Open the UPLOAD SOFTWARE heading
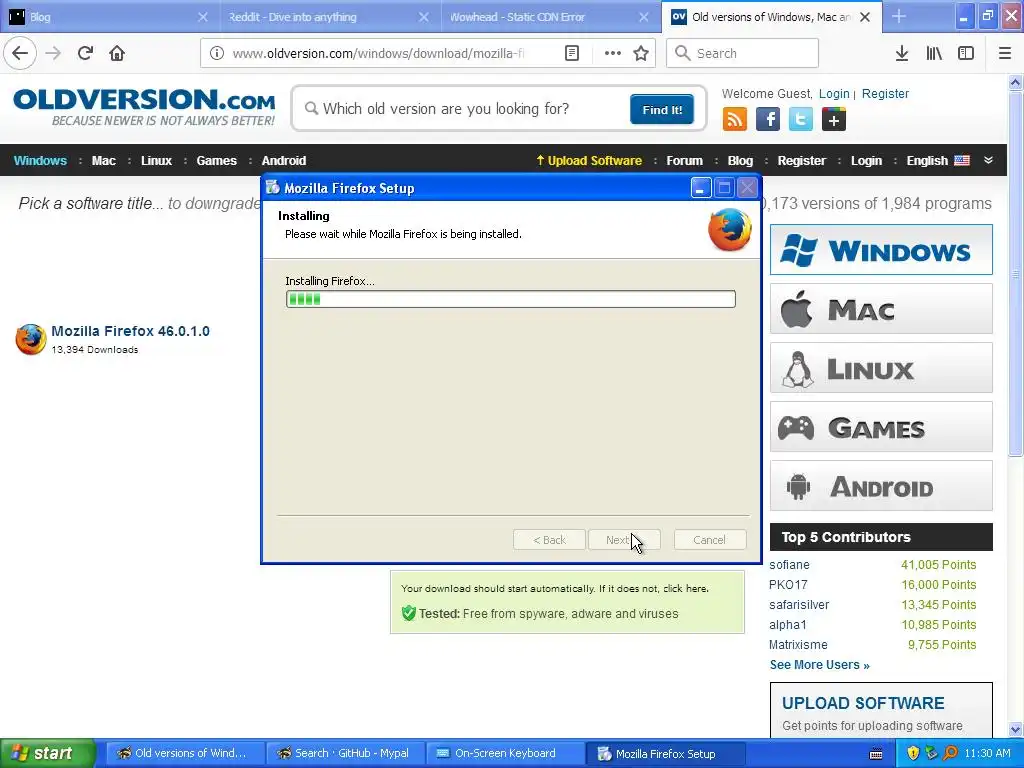 (863, 703)
